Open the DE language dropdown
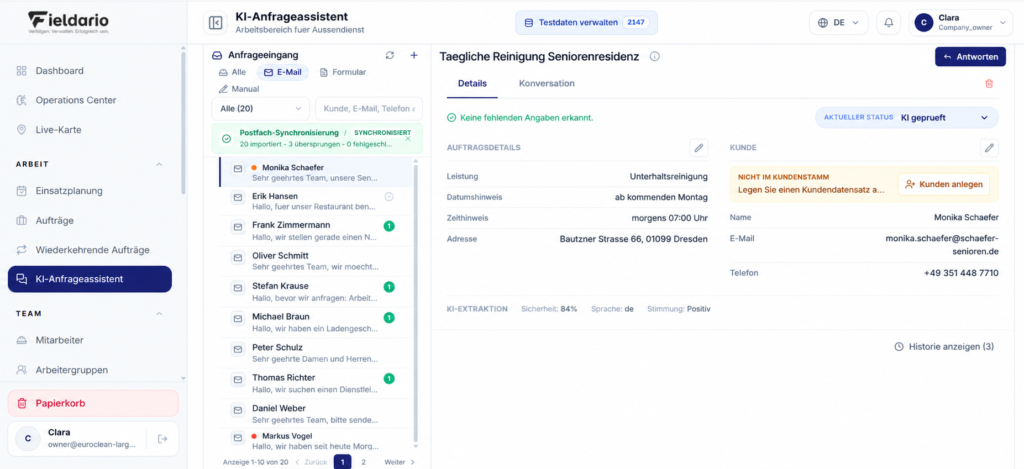Image resolution: width=1024 pixels, height=469 pixels. coord(839,22)
